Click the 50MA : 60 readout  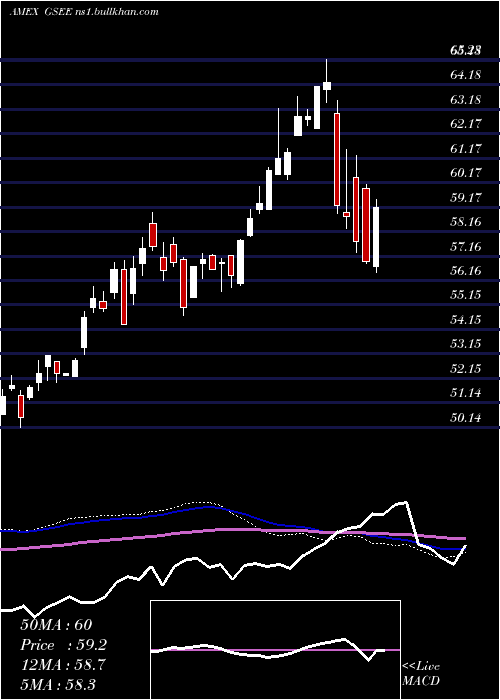pyautogui.click(x=56, y=625)
